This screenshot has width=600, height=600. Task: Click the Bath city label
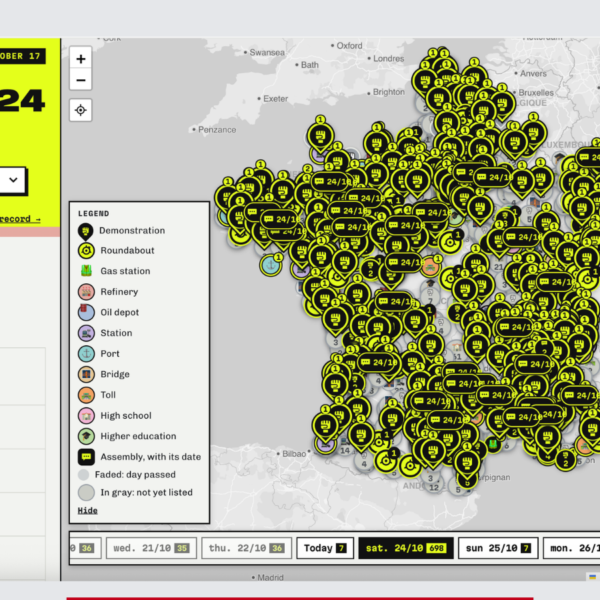click(310, 65)
